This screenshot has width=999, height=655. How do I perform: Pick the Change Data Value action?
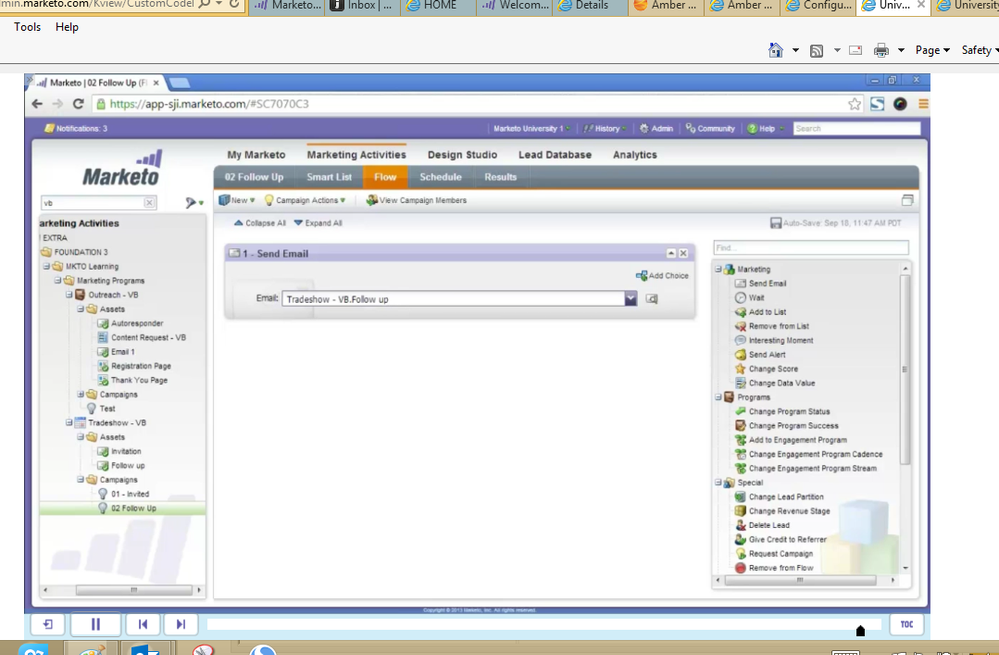pyautogui.click(x=775, y=383)
